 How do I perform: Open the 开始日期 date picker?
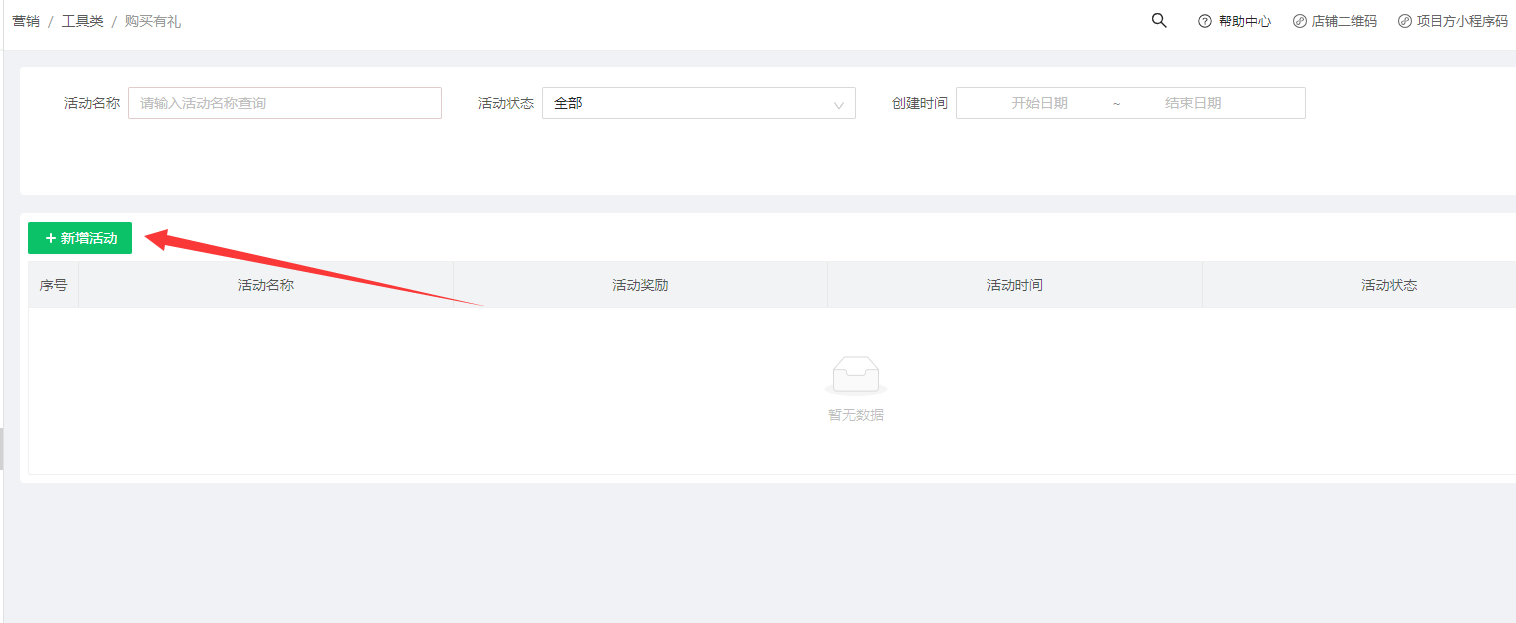pos(1039,103)
